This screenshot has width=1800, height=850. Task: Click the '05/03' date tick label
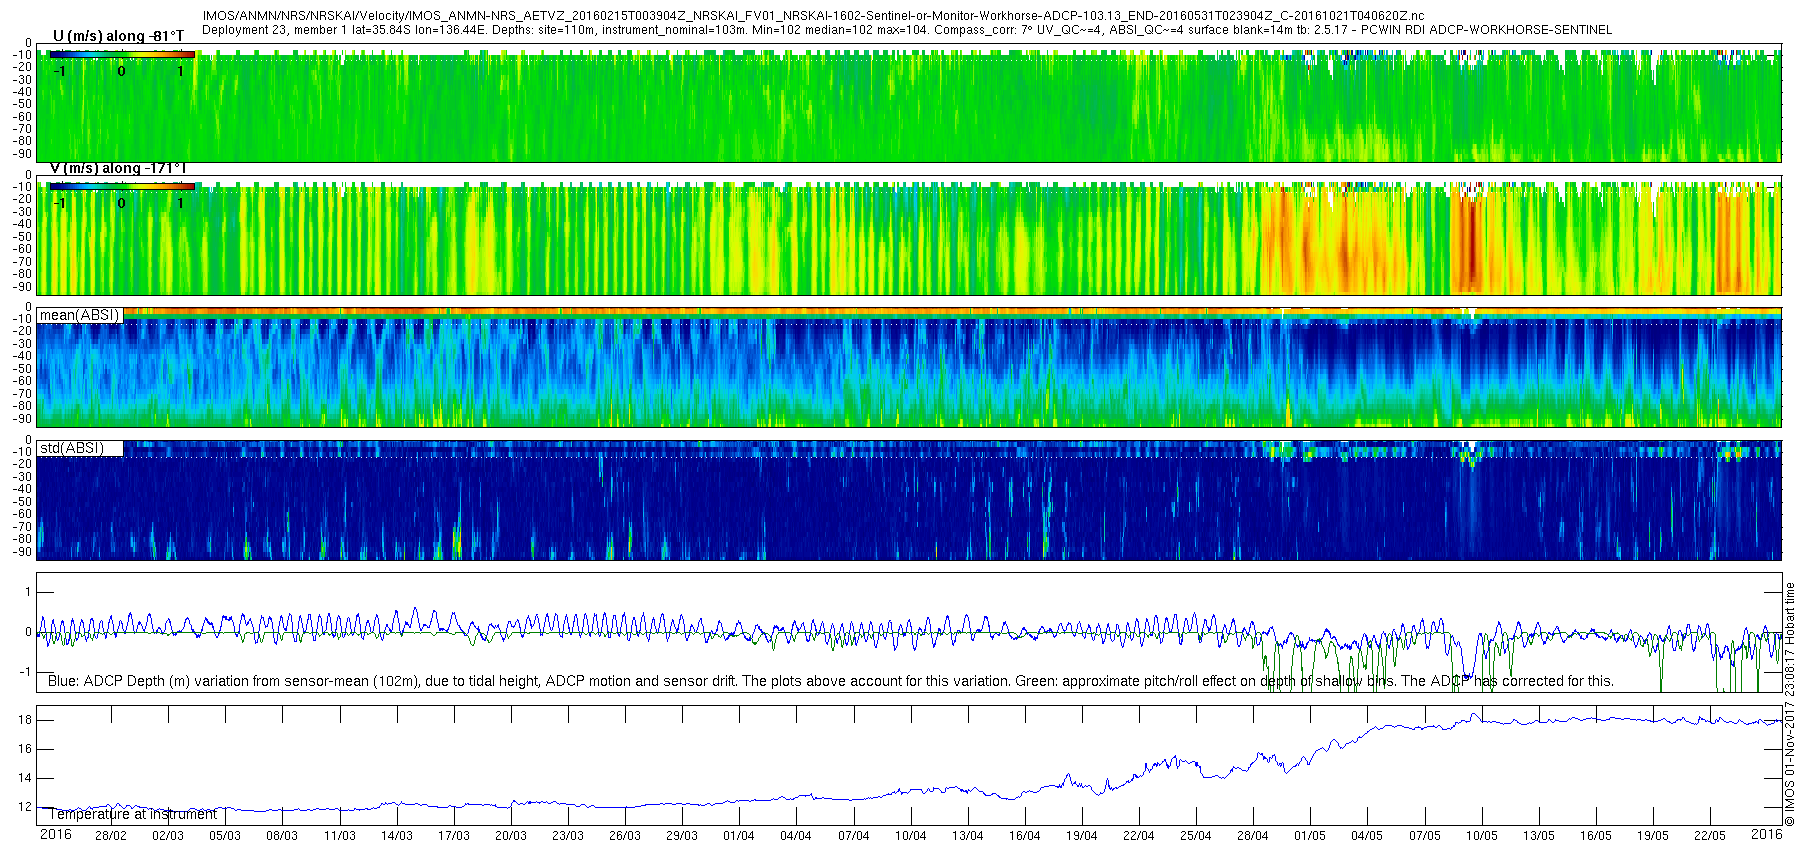[x=225, y=836]
